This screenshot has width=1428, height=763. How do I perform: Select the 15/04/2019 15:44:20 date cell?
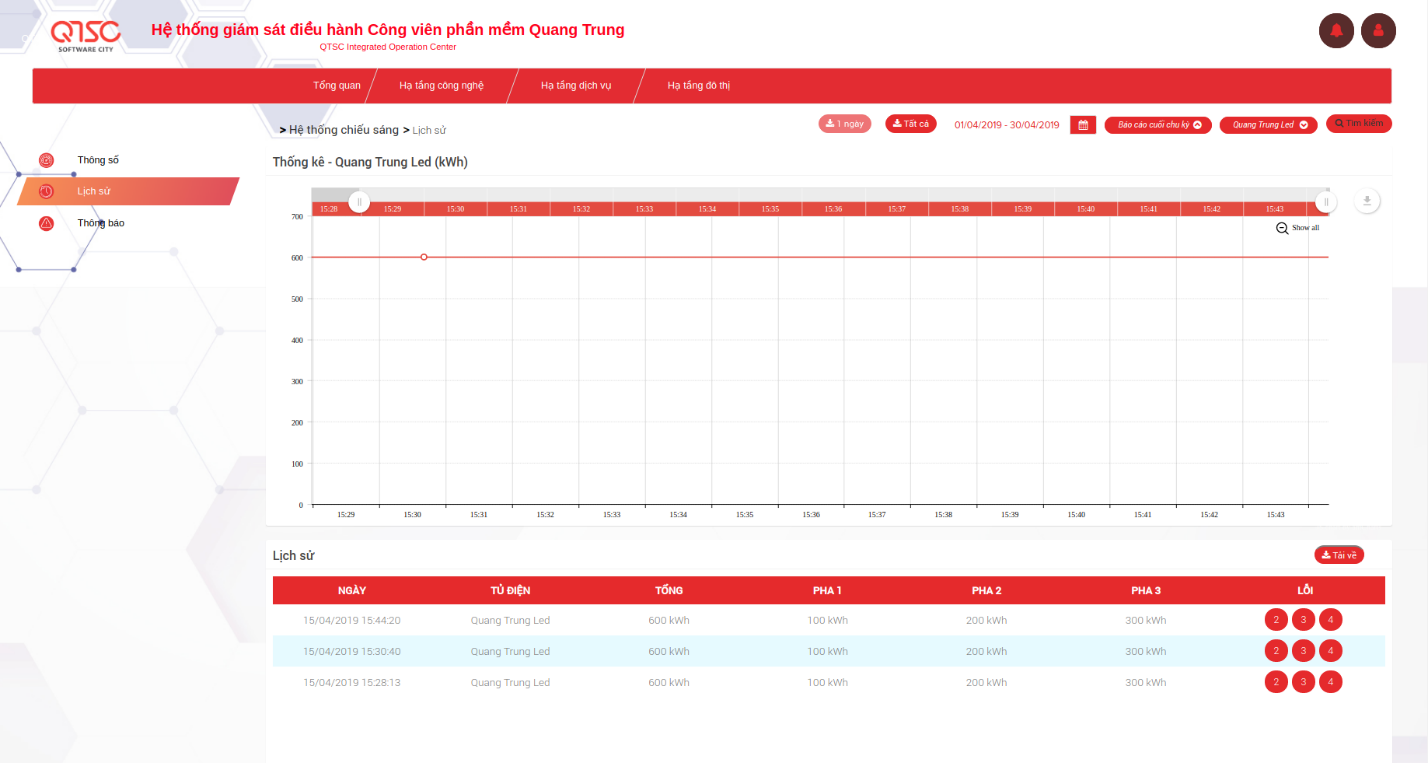pyautogui.click(x=352, y=620)
